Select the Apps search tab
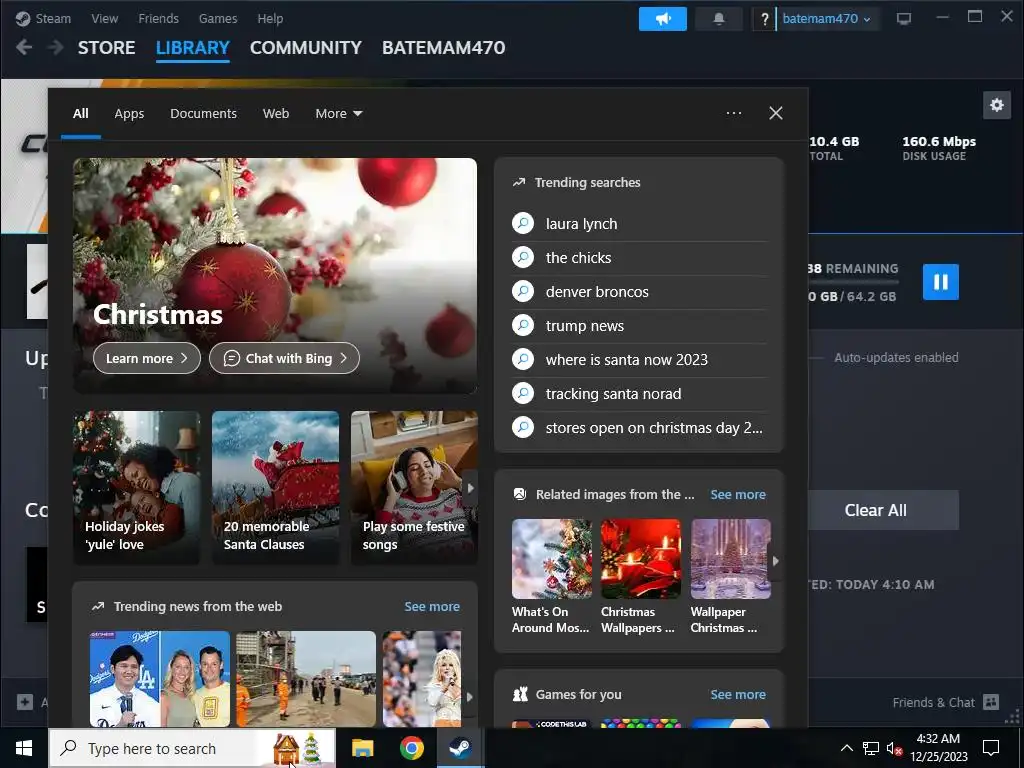1024x768 pixels. coord(129,114)
